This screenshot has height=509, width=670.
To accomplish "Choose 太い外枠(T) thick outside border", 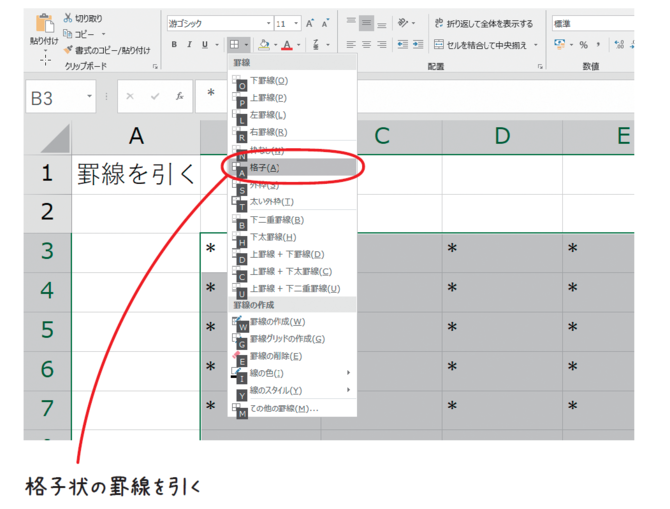I will 293,202.
